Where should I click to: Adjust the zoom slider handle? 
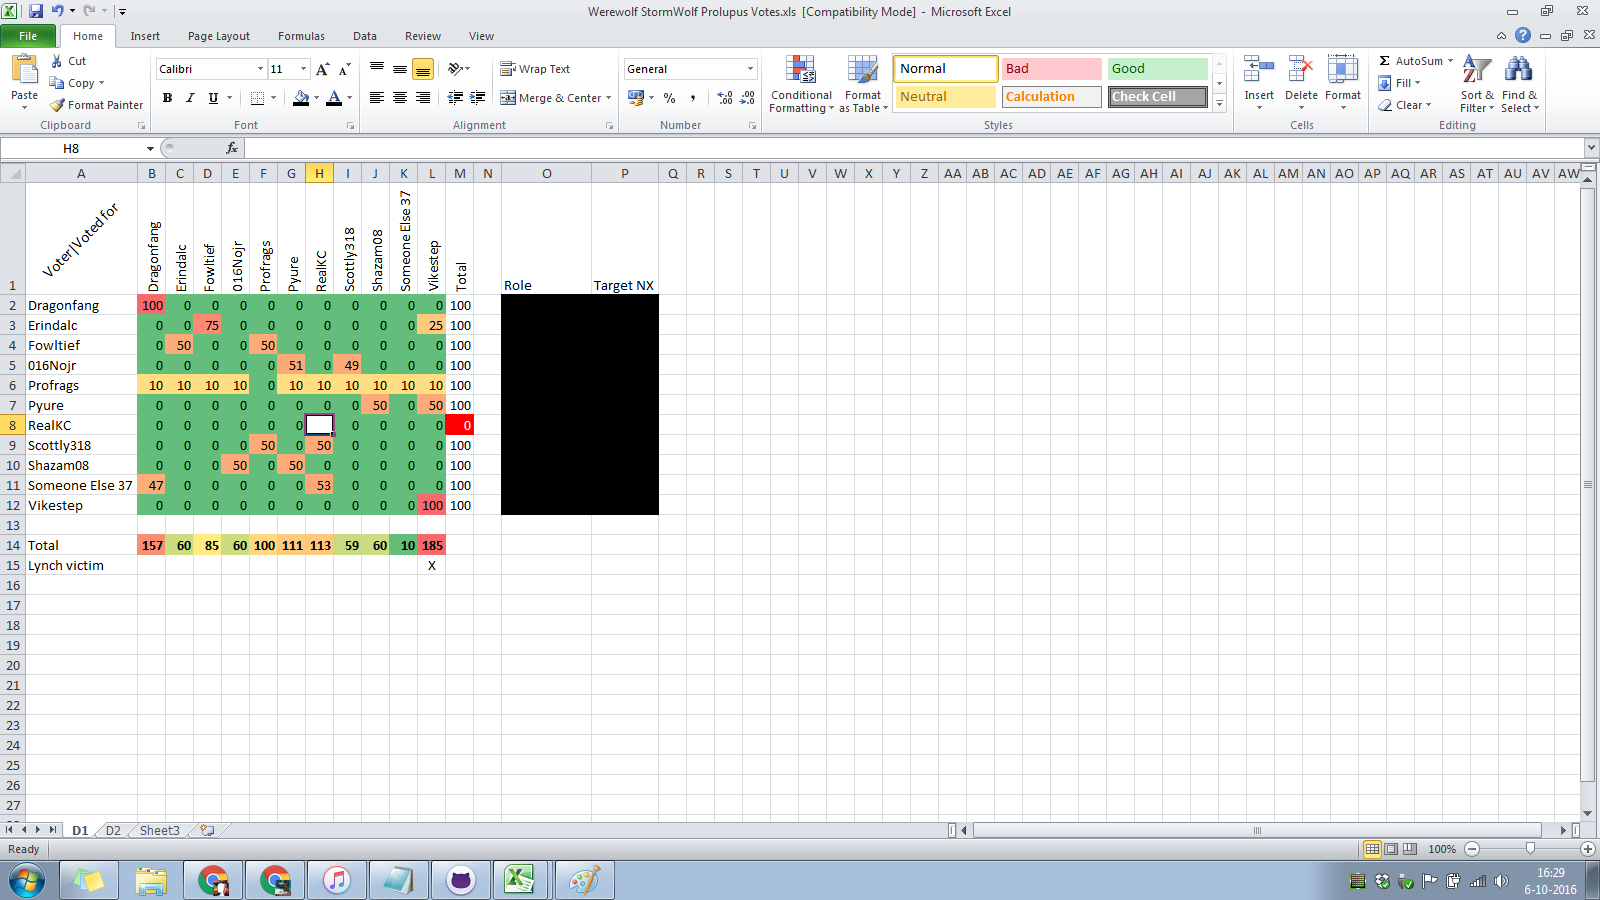point(1530,848)
